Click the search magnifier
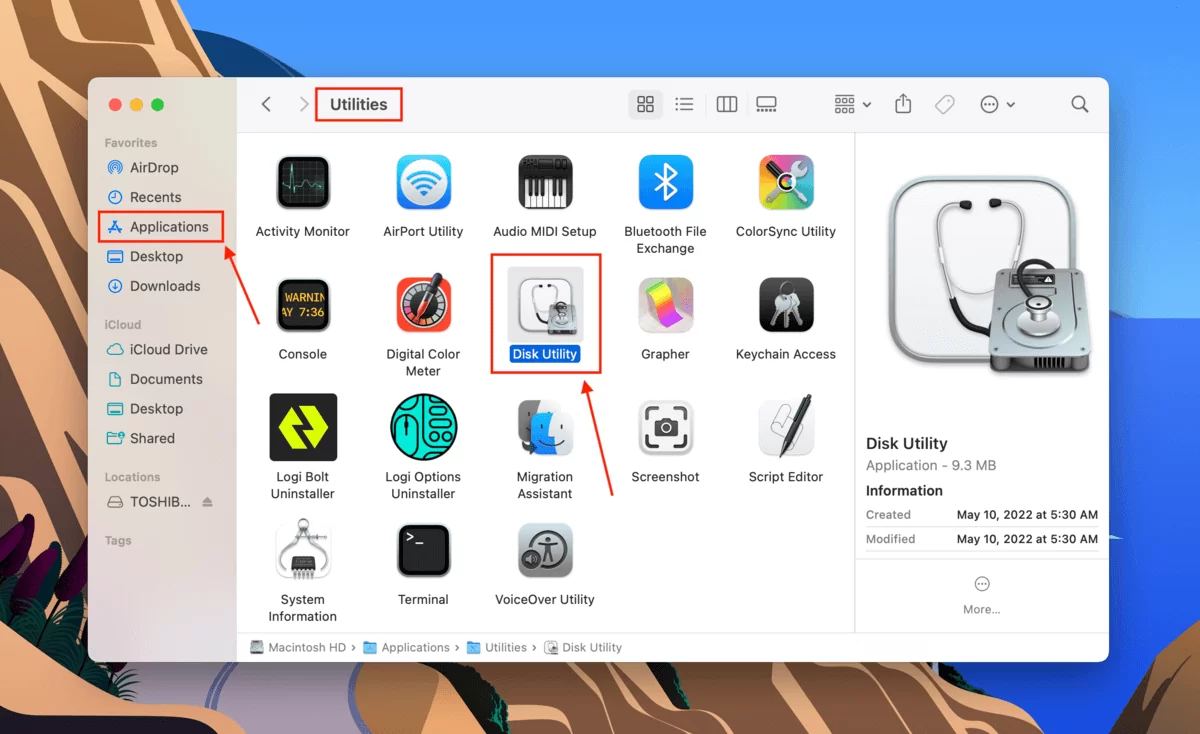Image resolution: width=1200 pixels, height=734 pixels. [1079, 103]
